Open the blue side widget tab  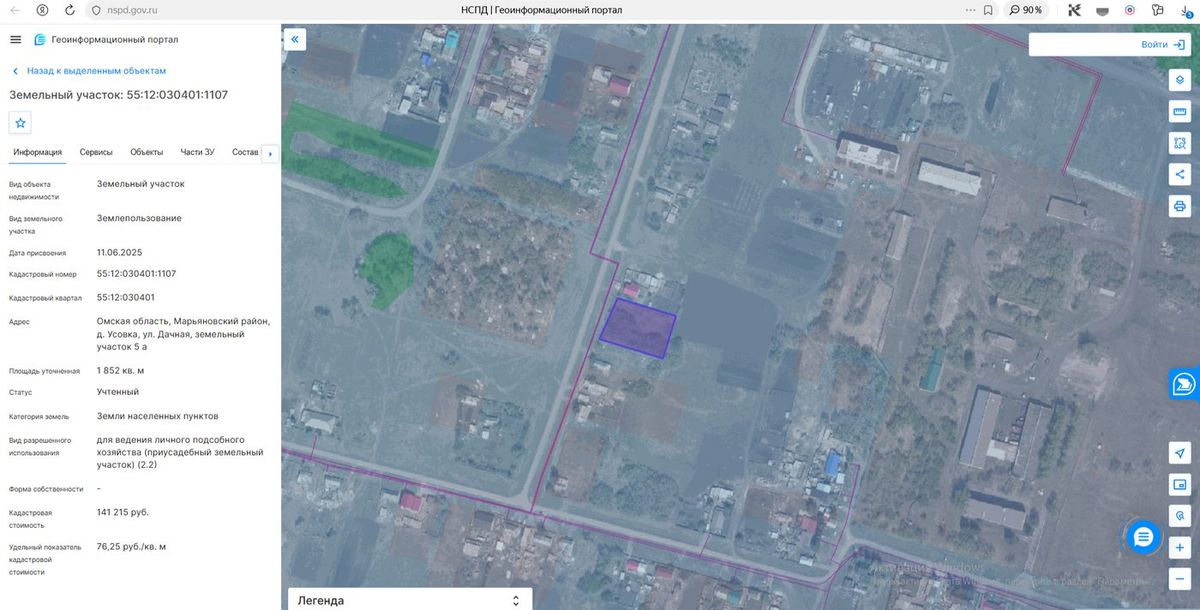coord(1185,384)
